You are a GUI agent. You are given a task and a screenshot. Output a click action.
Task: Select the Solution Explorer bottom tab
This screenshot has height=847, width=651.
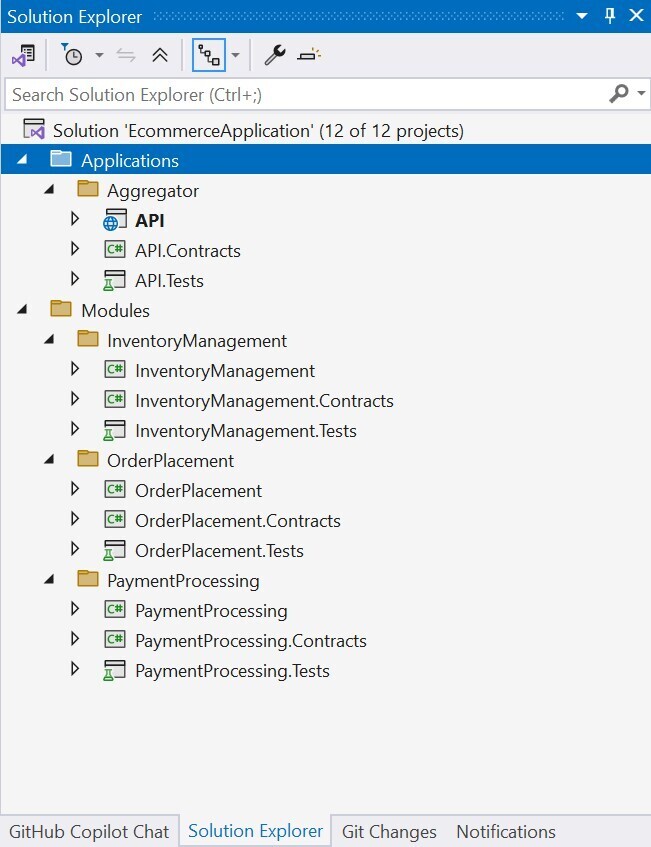255,831
